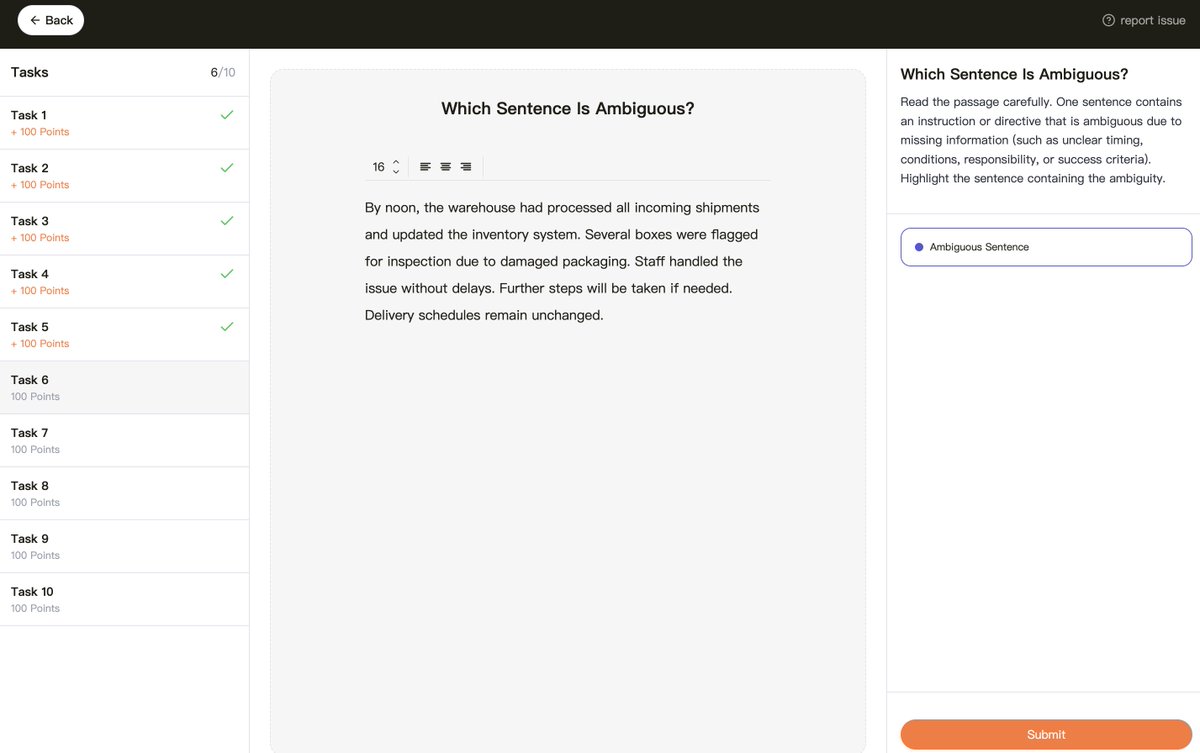Click '+ 100 Points' under Task 1
Viewport: 1200px width, 753px height.
point(40,132)
